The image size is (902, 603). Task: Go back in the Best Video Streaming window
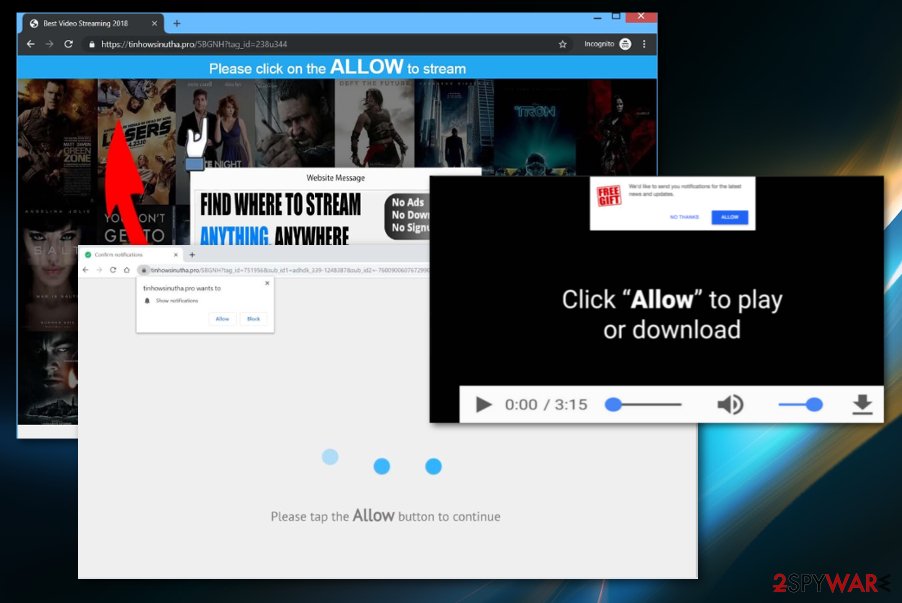(x=31, y=44)
